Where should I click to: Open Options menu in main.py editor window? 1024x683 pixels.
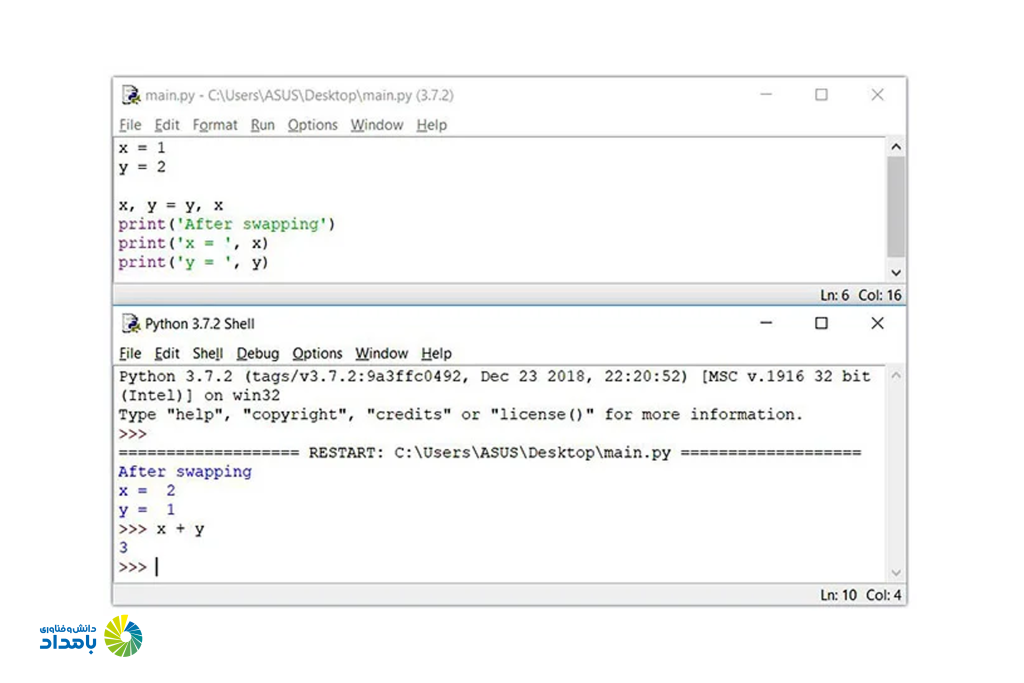click(313, 125)
